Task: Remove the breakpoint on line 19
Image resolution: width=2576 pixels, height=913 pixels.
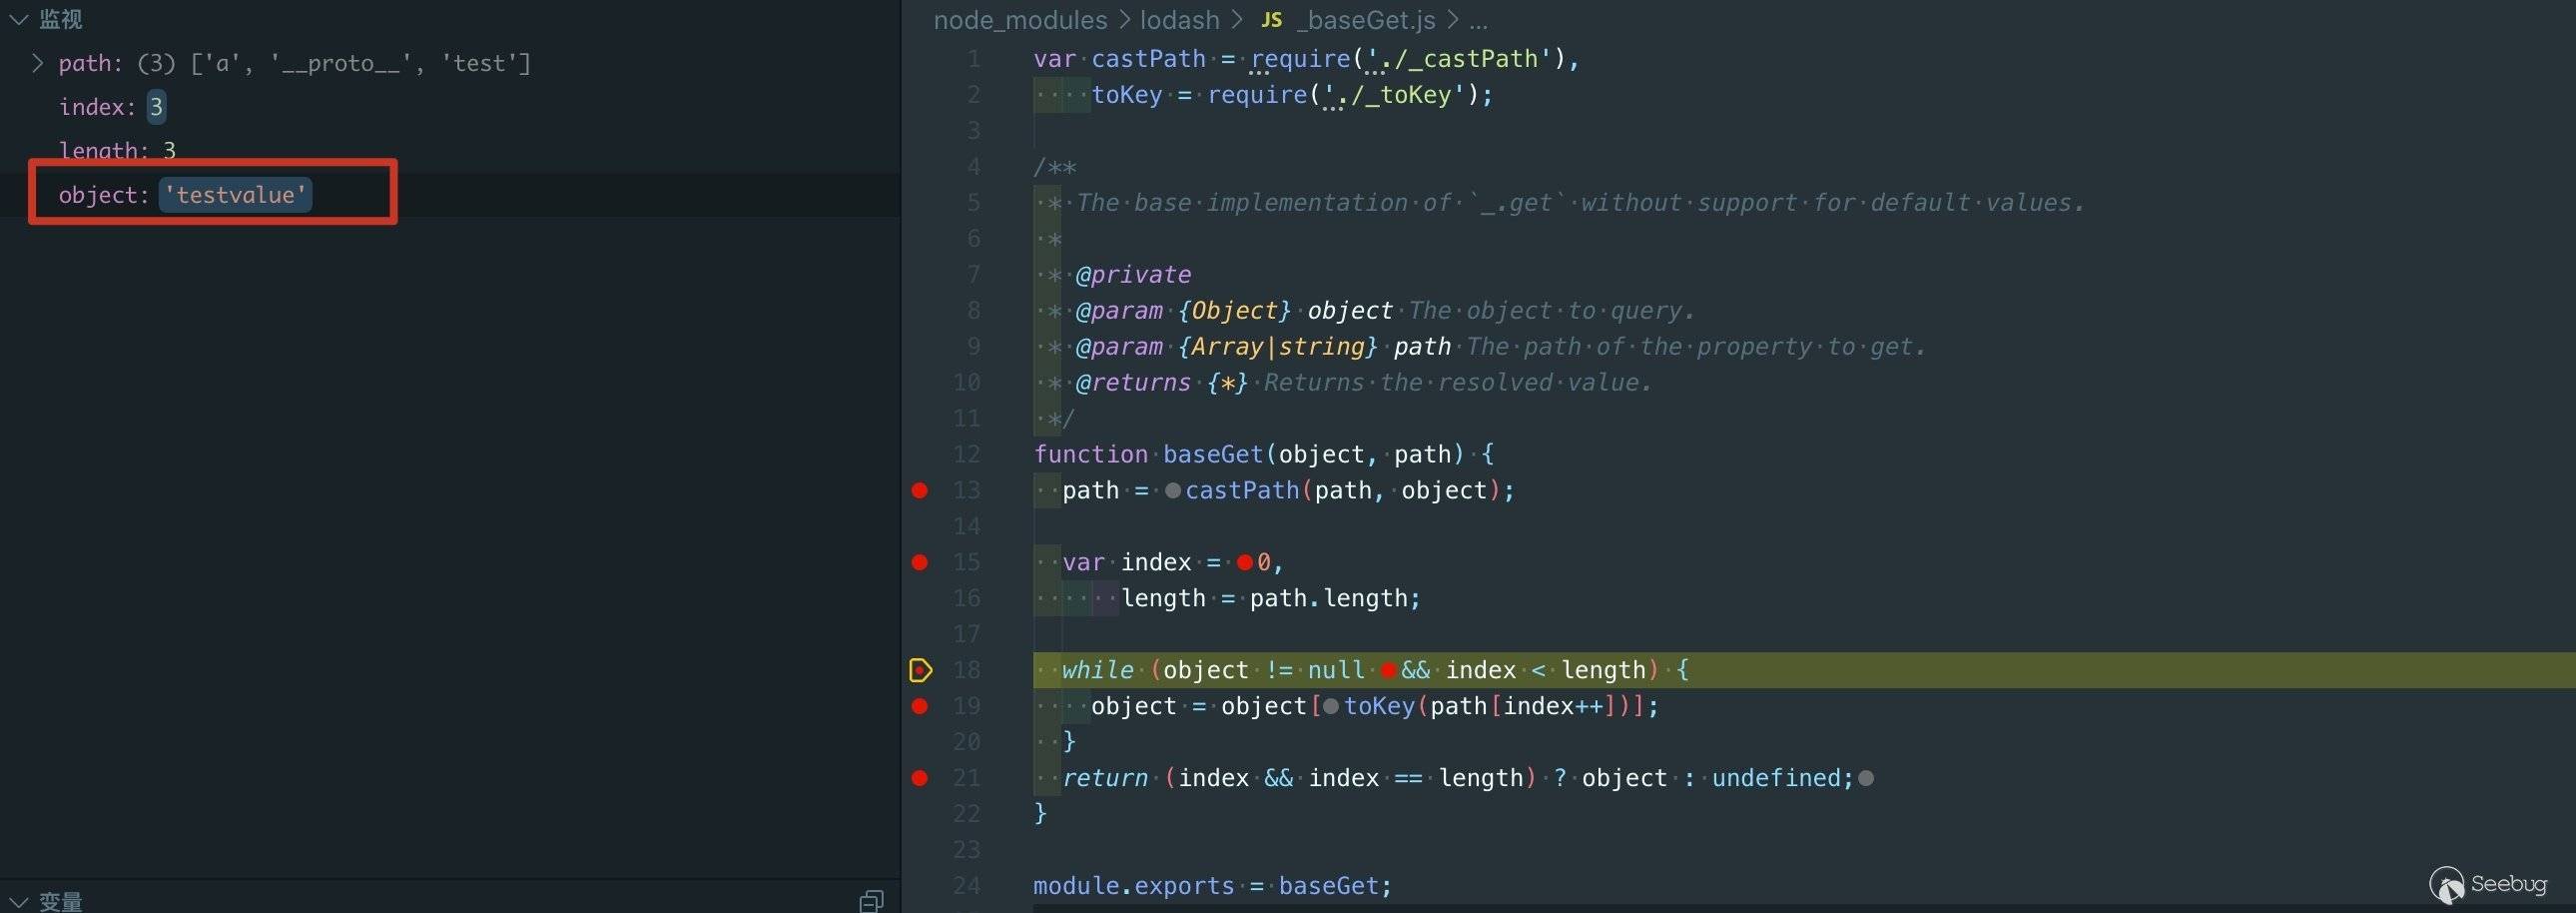Action: [x=920, y=706]
